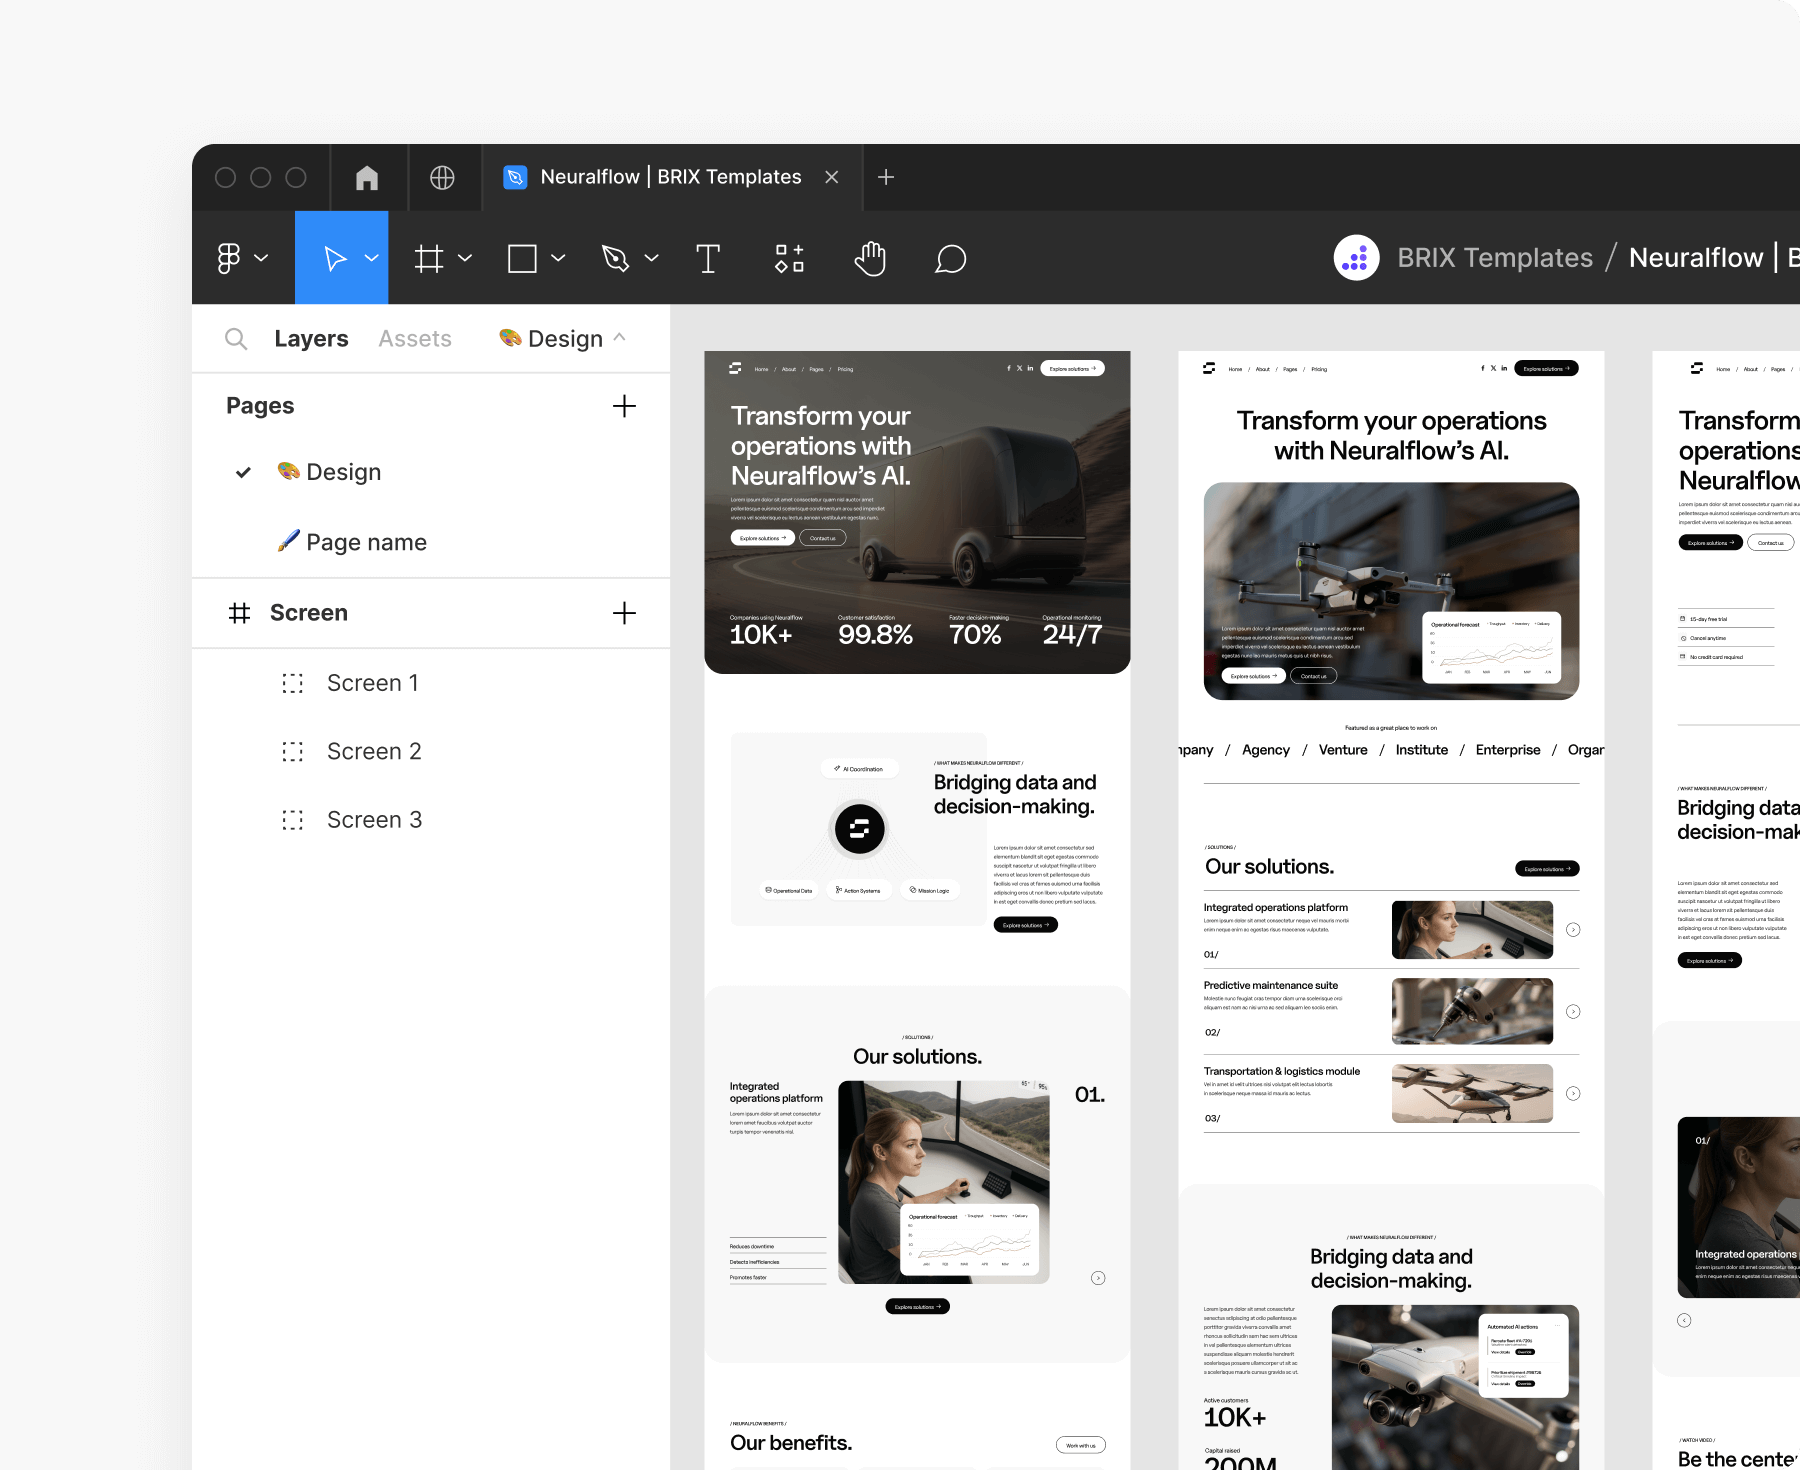Open the Comment tool

pos(950,258)
